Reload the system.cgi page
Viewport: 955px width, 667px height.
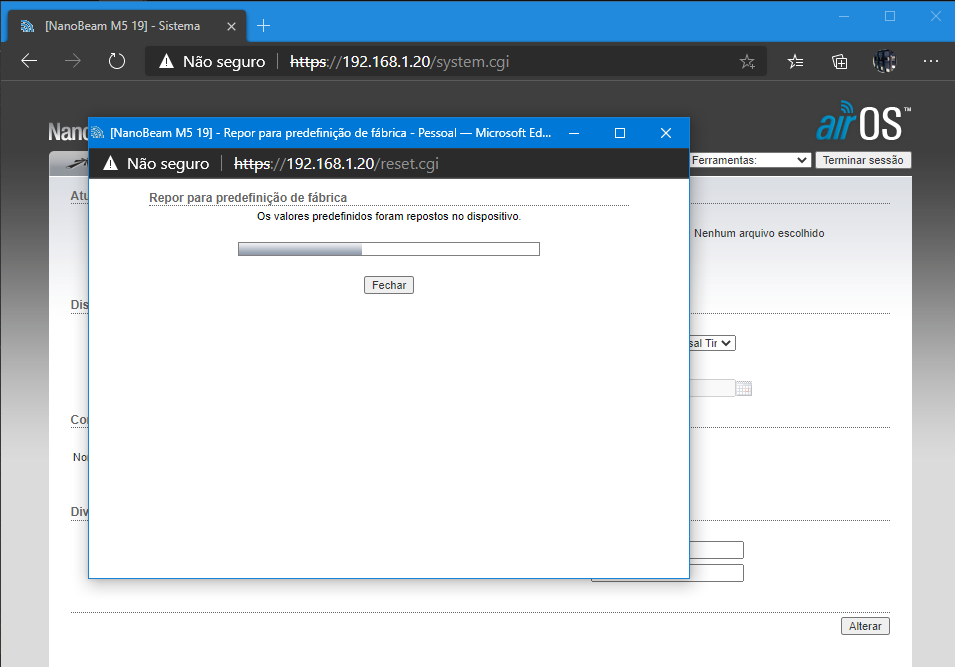point(116,61)
